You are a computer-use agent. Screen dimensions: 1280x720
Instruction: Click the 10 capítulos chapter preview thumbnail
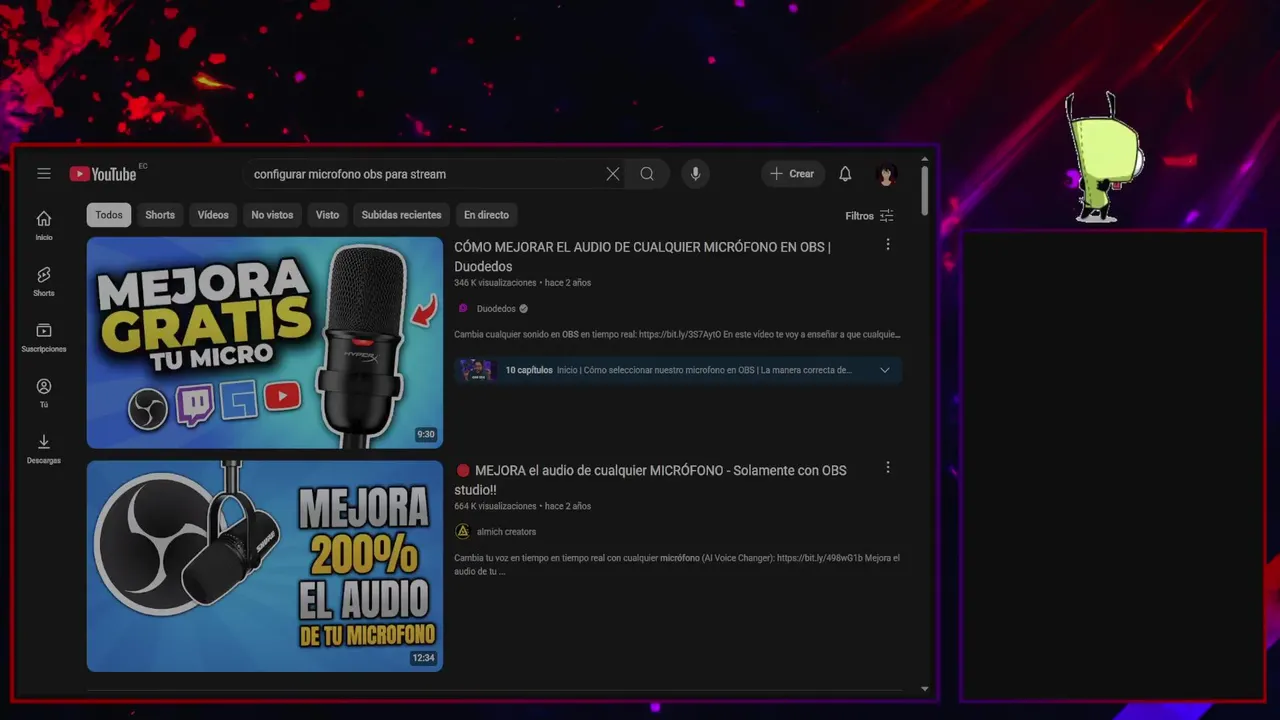coord(477,370)
